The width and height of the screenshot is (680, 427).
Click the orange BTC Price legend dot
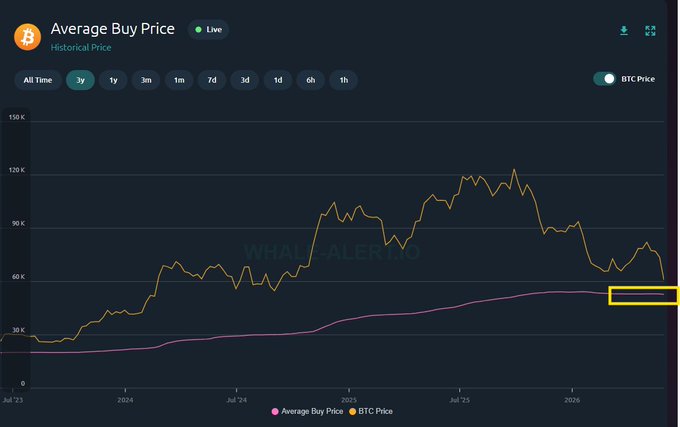352,411
